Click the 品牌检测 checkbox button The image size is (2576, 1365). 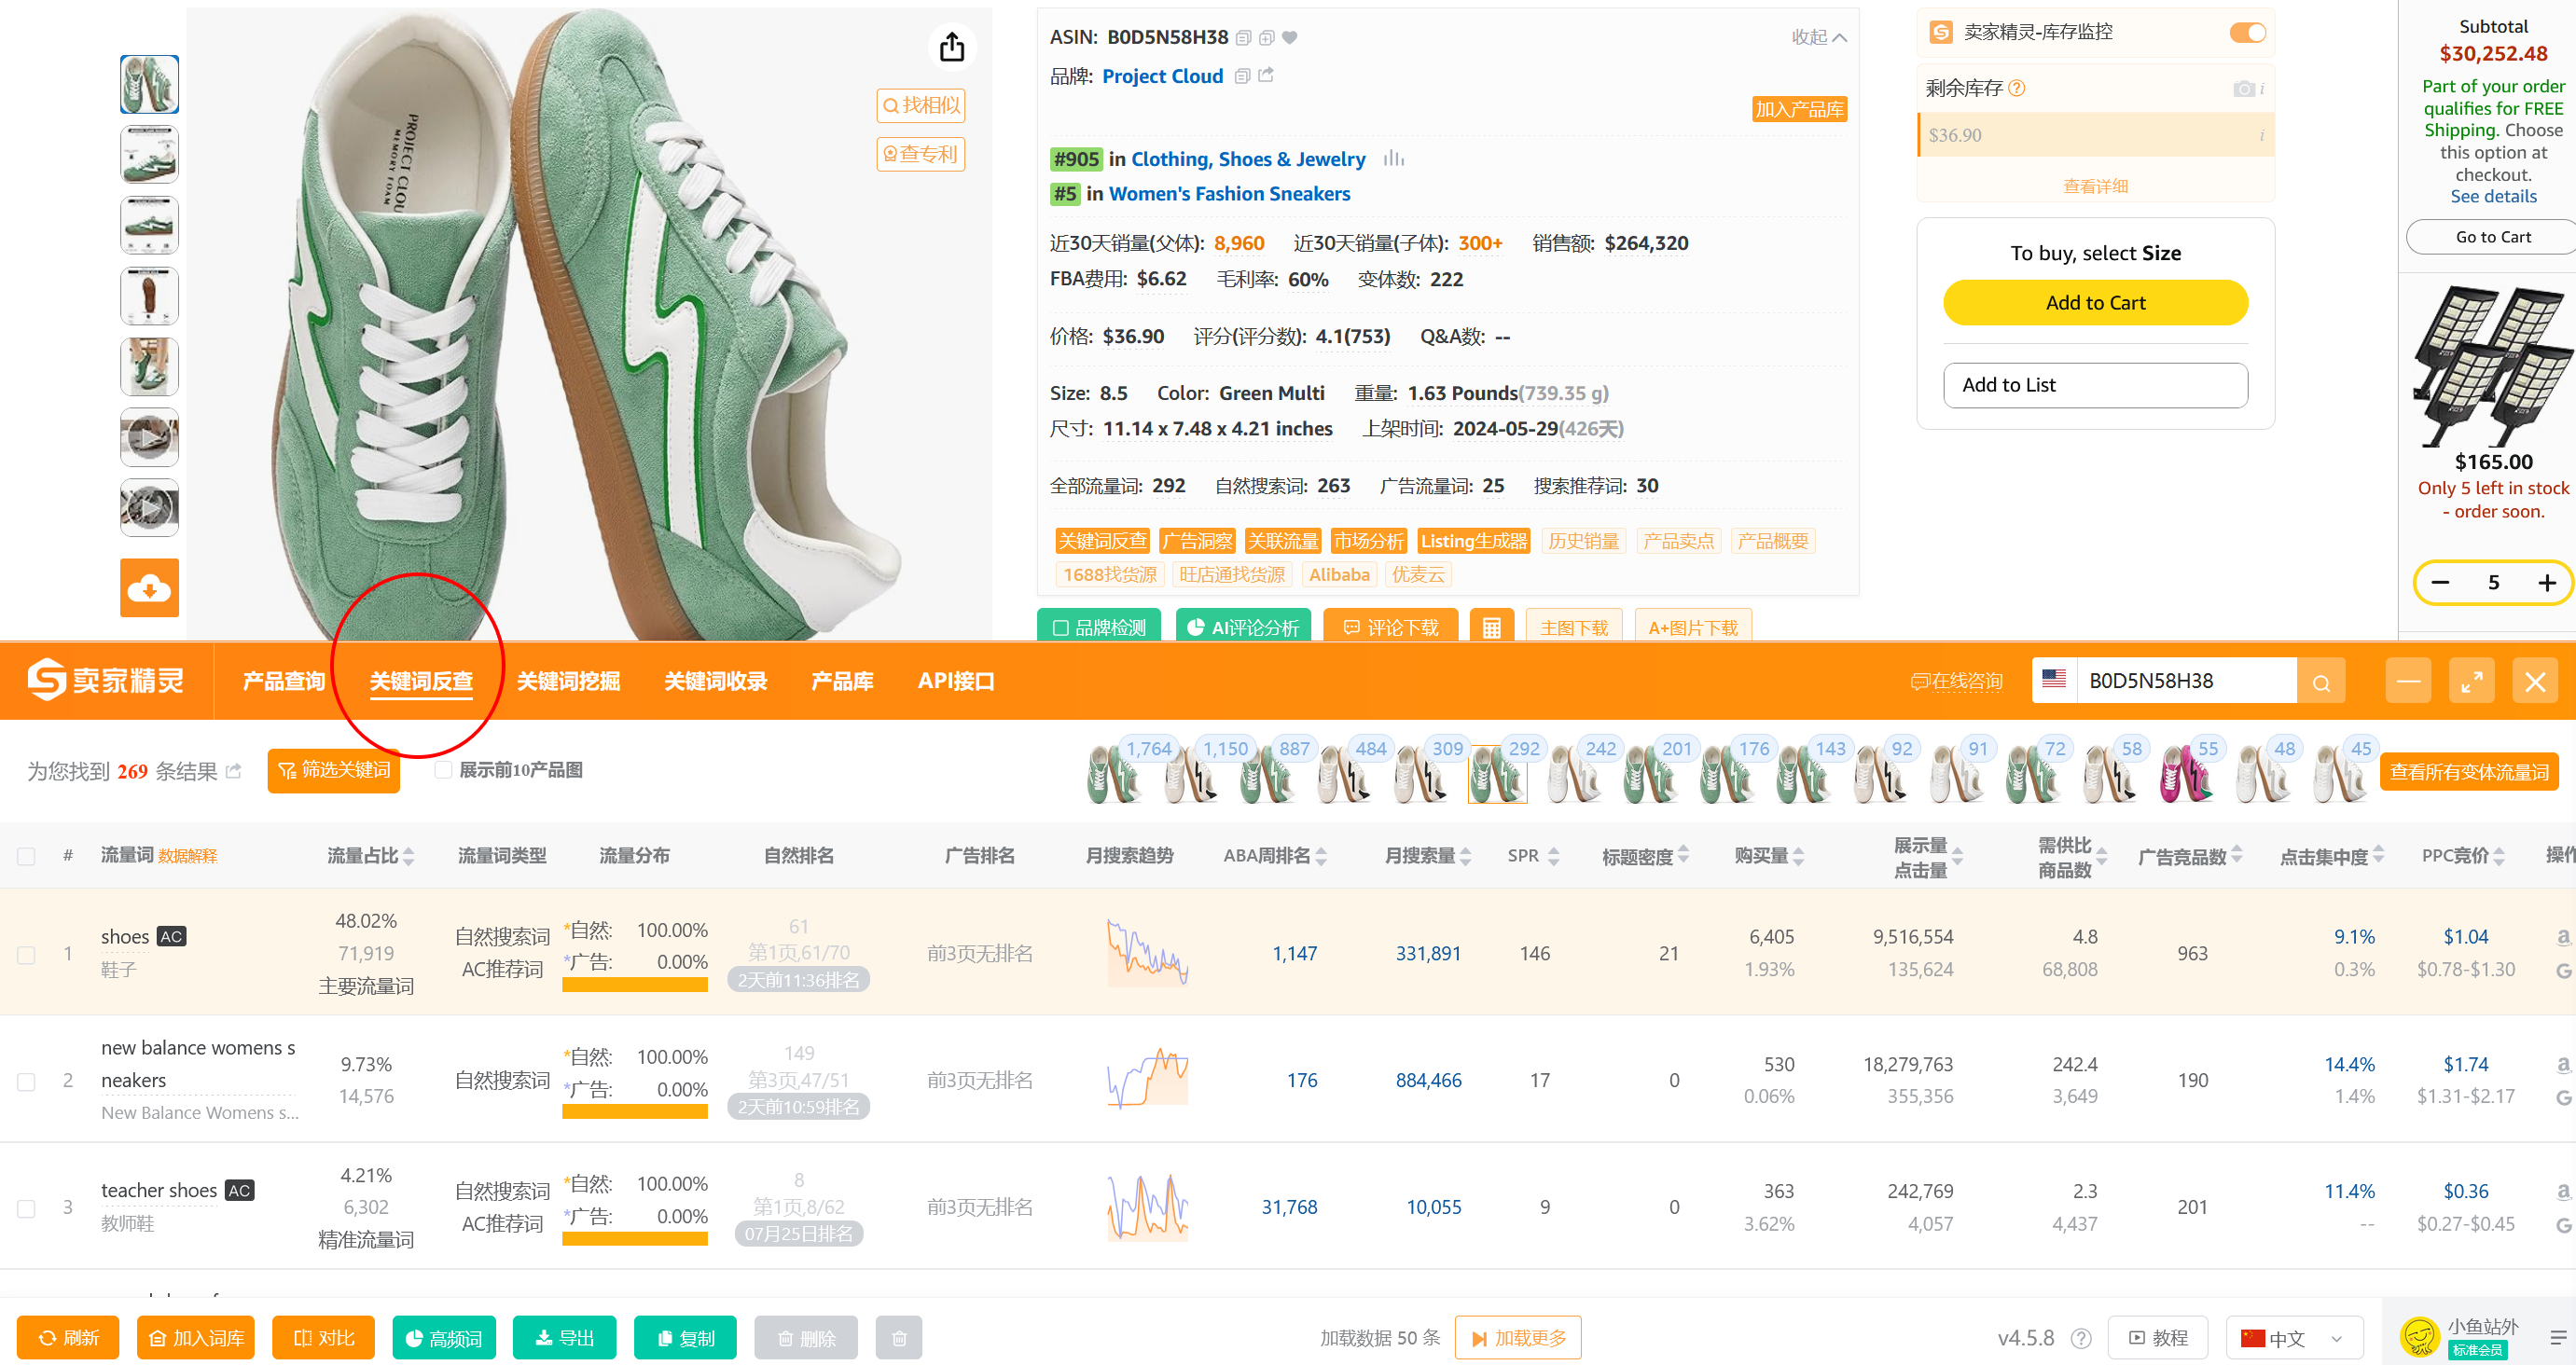tap(1098, 627)
